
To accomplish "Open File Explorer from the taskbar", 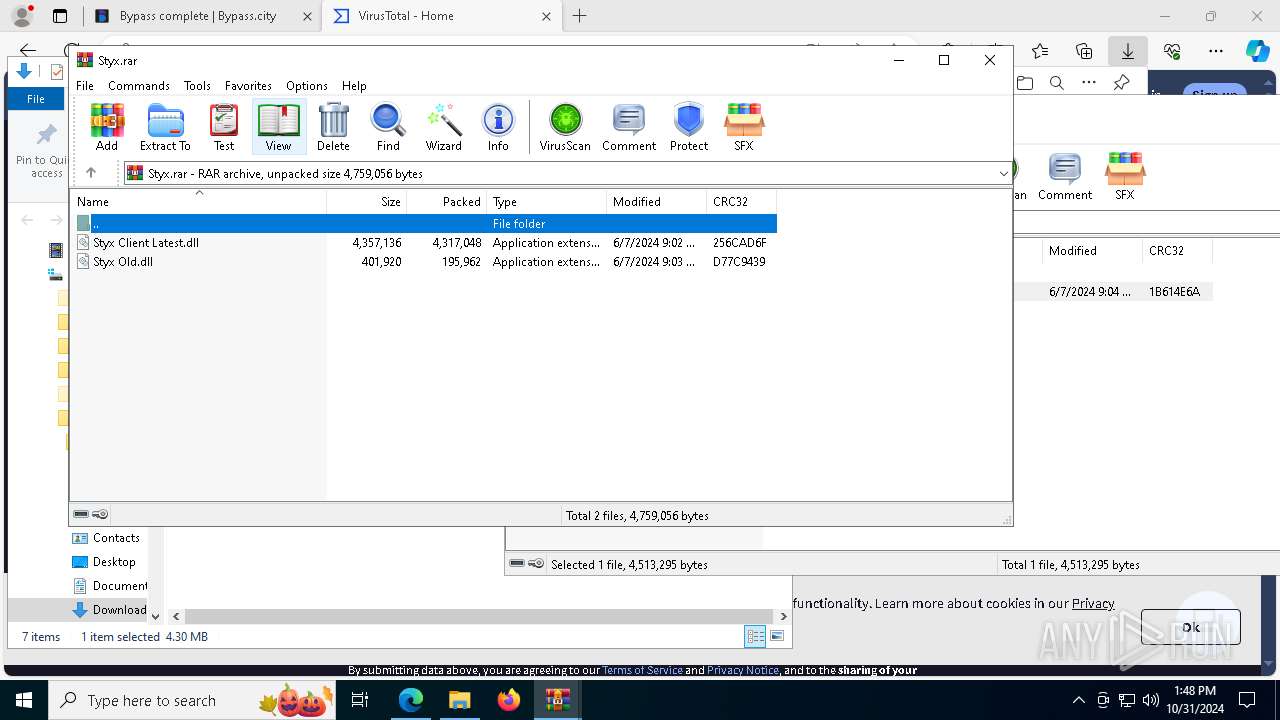I will coord(460,700).
